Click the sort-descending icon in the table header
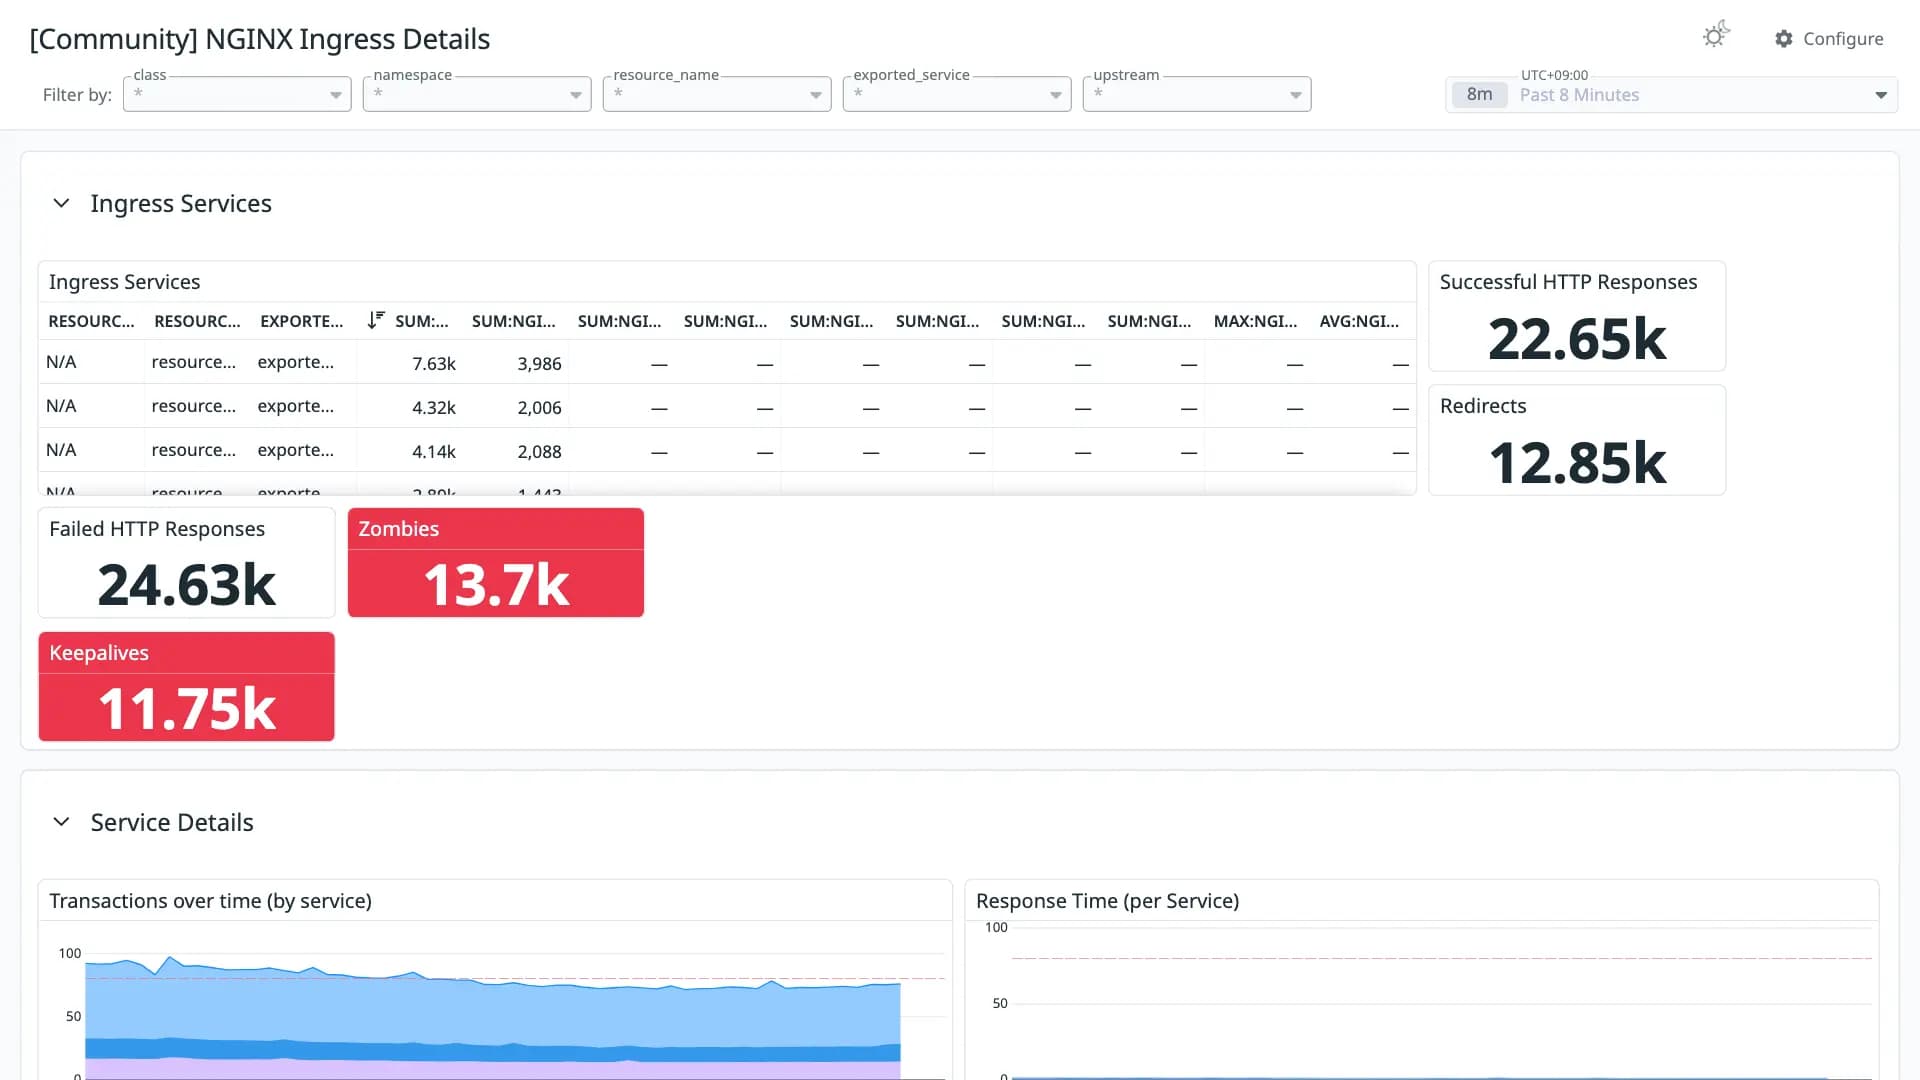The image size is (1920, 1080). coord(376,320)
